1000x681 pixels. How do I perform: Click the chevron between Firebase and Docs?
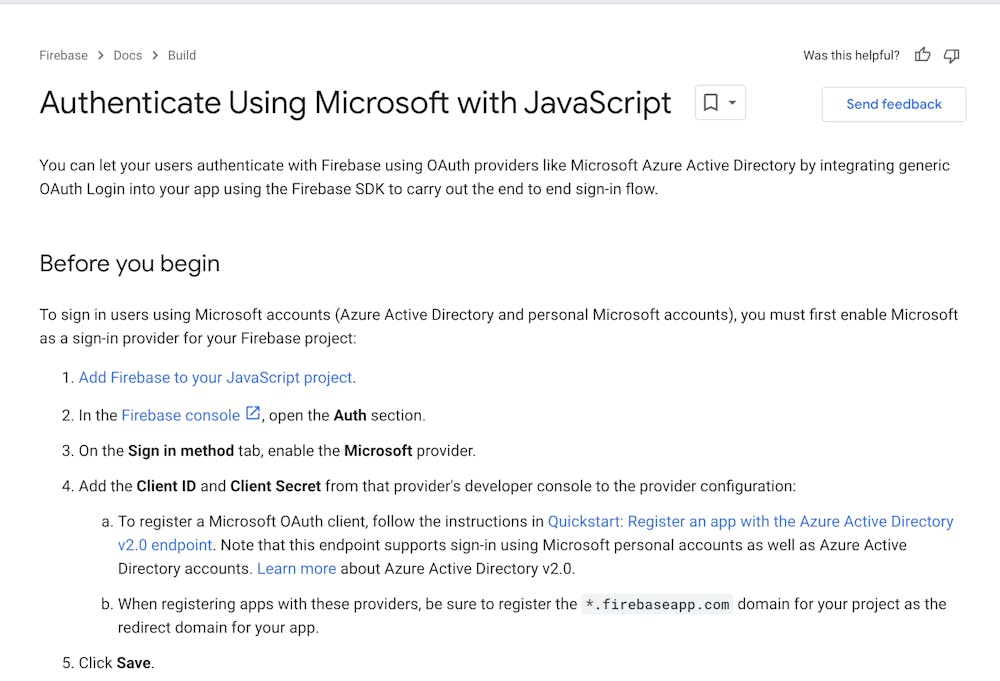[101, 55]
